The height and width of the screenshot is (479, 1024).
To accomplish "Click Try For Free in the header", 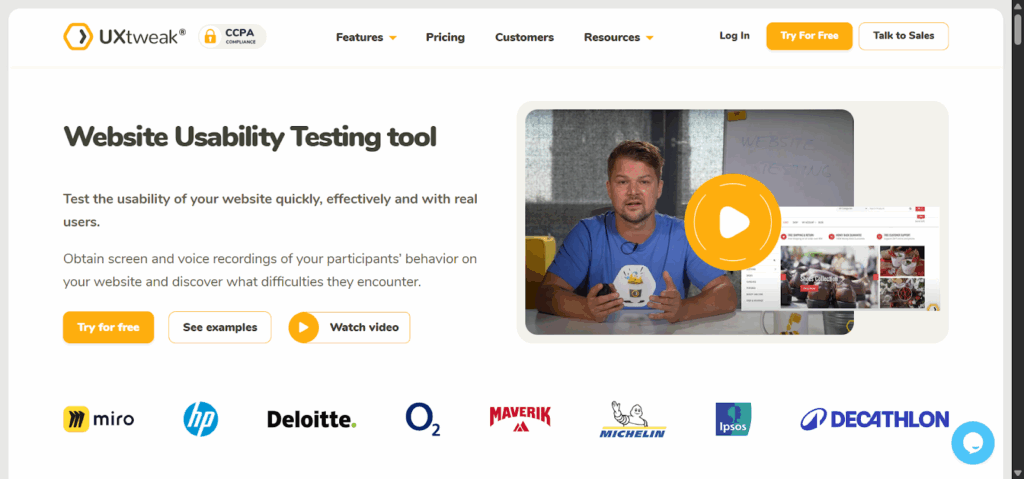I will coord(809,36).
